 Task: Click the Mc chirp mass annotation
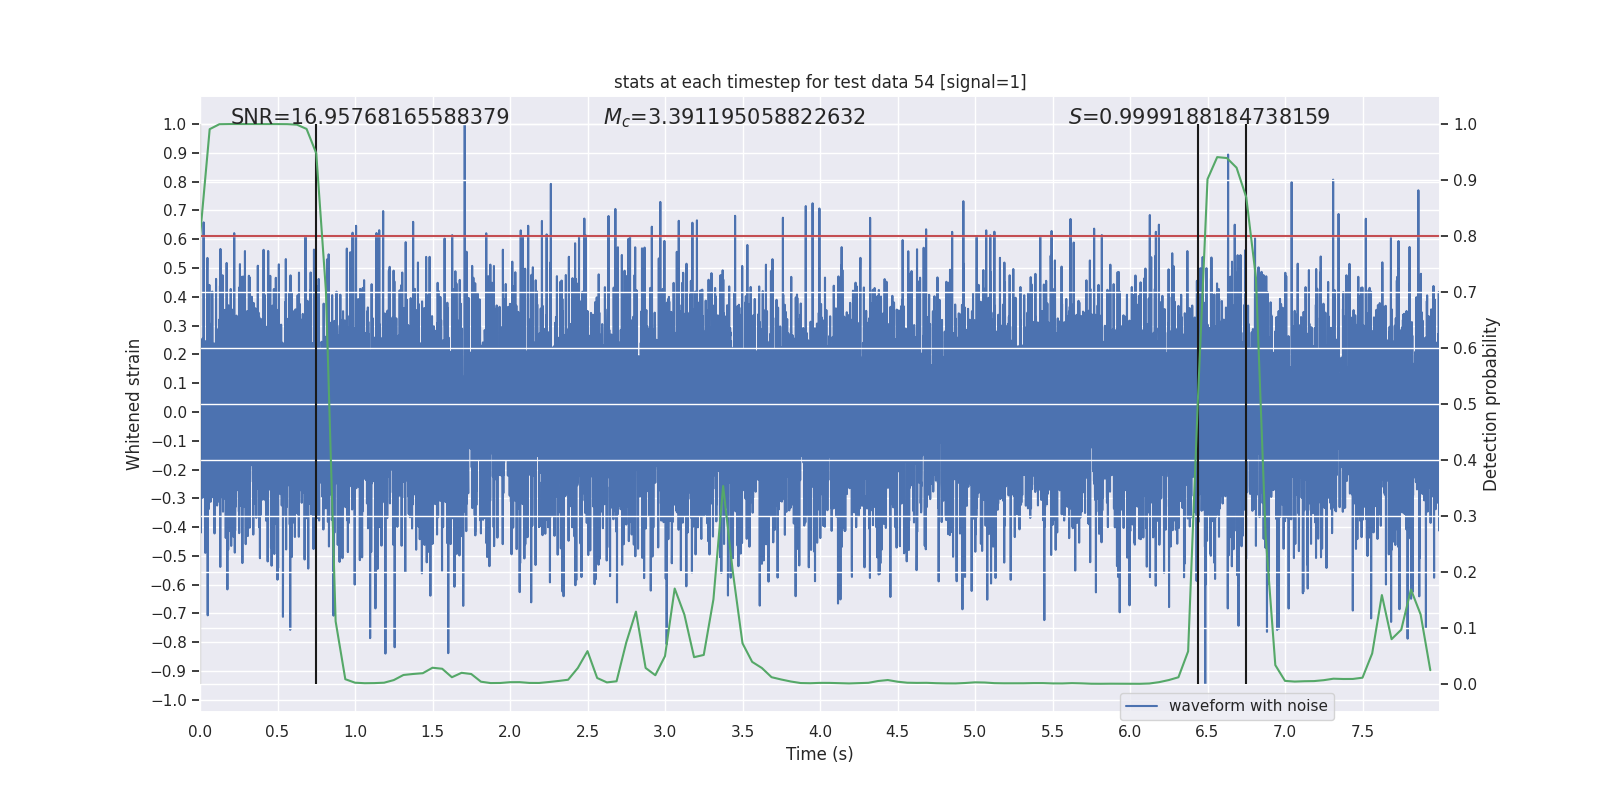coord(735,117)
